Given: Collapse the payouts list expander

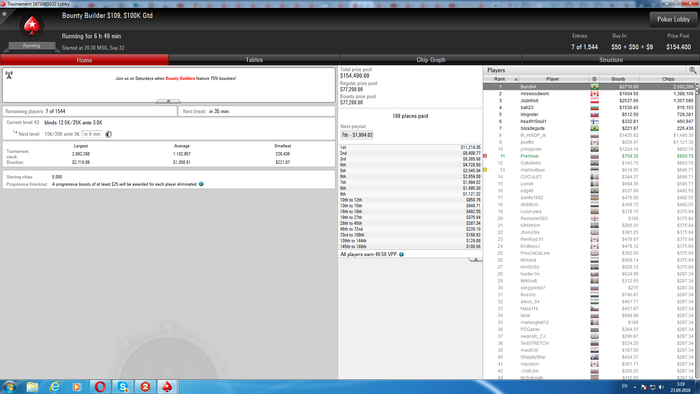Looking at the screenshot, I should click(475, 259).
